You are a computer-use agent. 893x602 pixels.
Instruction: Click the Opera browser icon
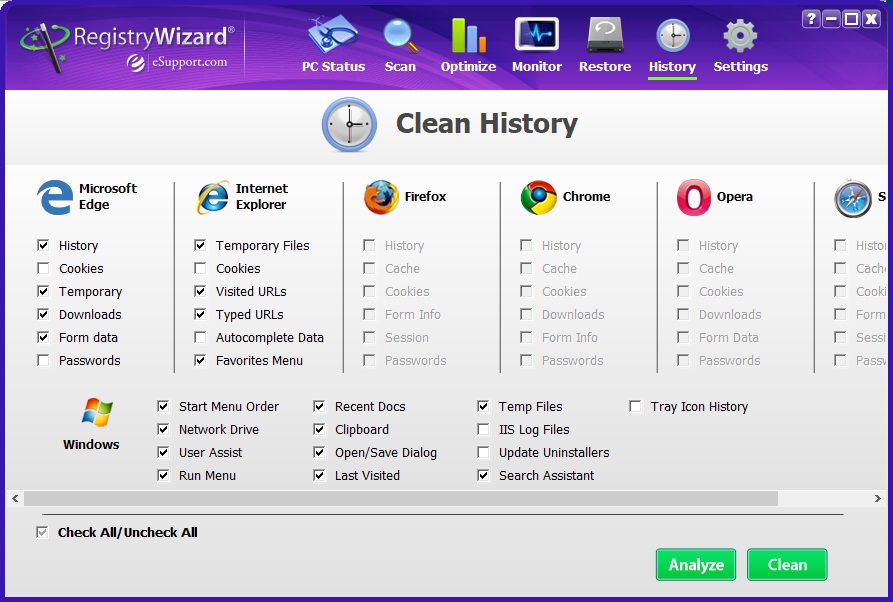point(694,197)
